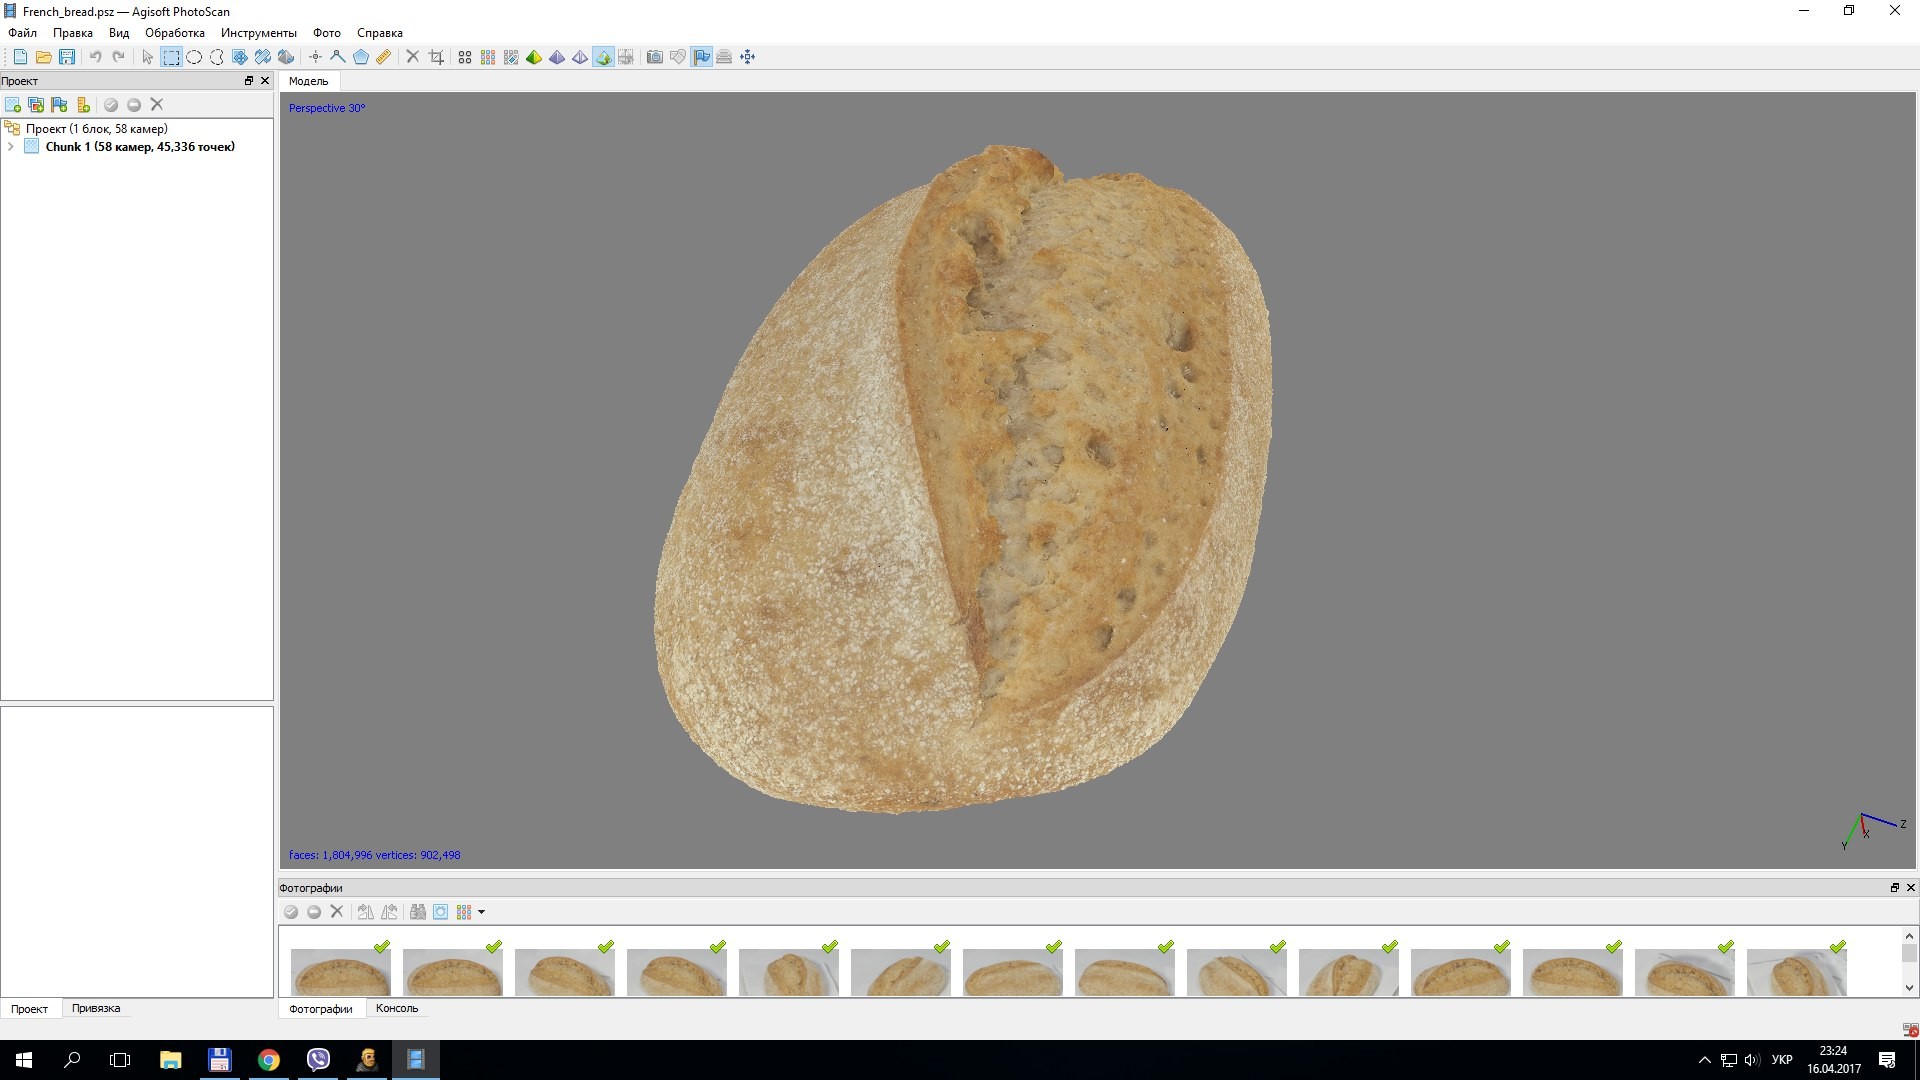Viewport: 1920px width, 1080px height.
Task: Toggle the Free-form Selection tool
Action: pyautogui.click(x=216, y=57)
